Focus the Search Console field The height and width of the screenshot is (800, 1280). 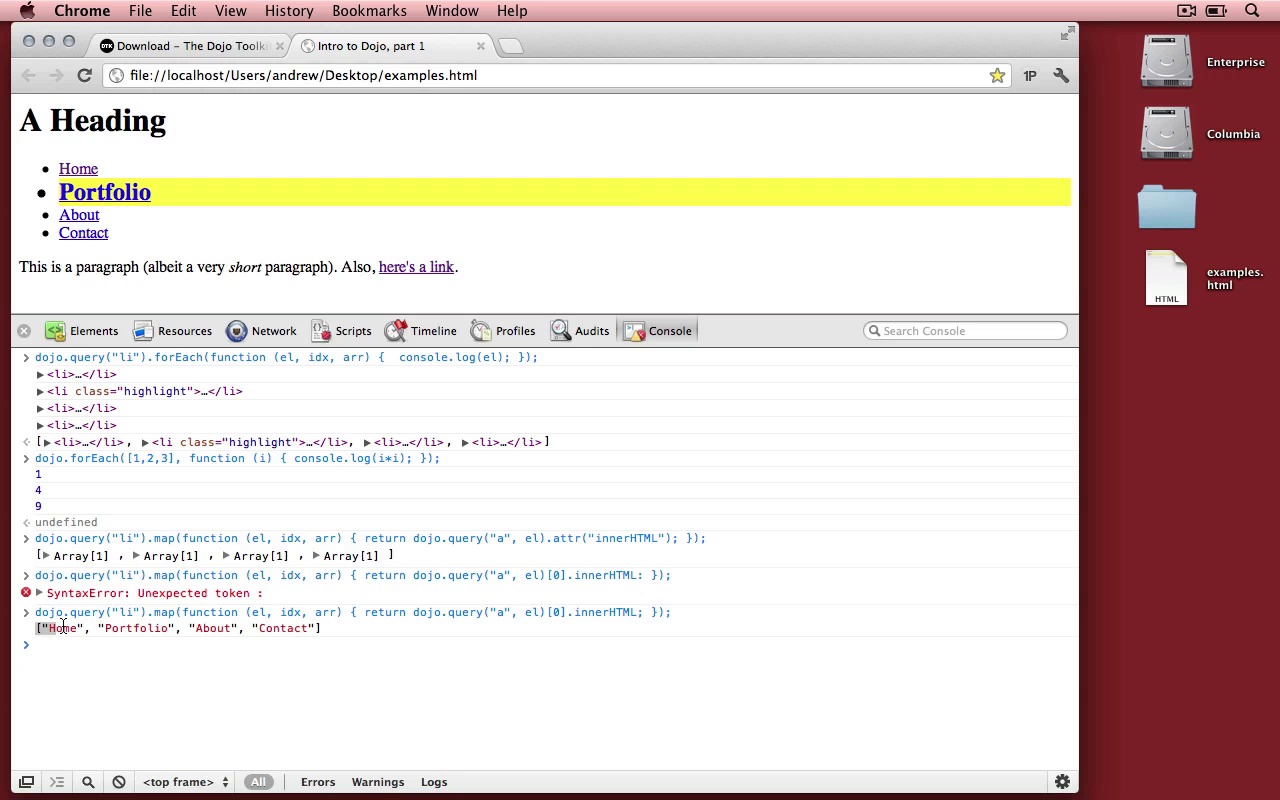coord(965,331)
